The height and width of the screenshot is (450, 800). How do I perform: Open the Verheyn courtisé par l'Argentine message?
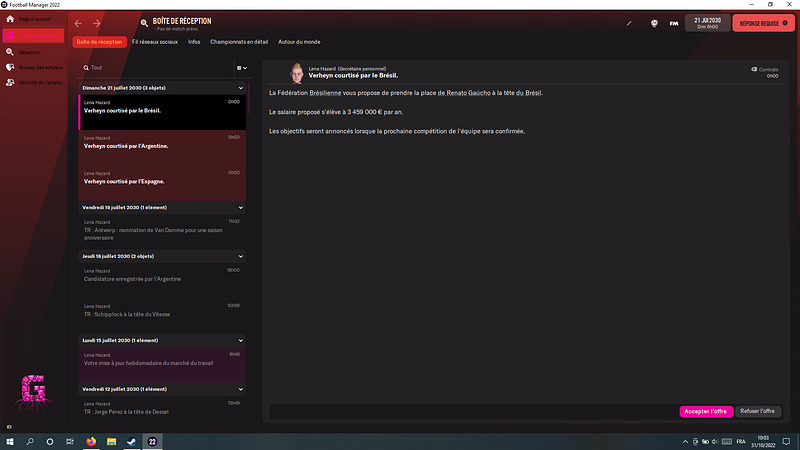pyautogui.click(x=162, y=147)
